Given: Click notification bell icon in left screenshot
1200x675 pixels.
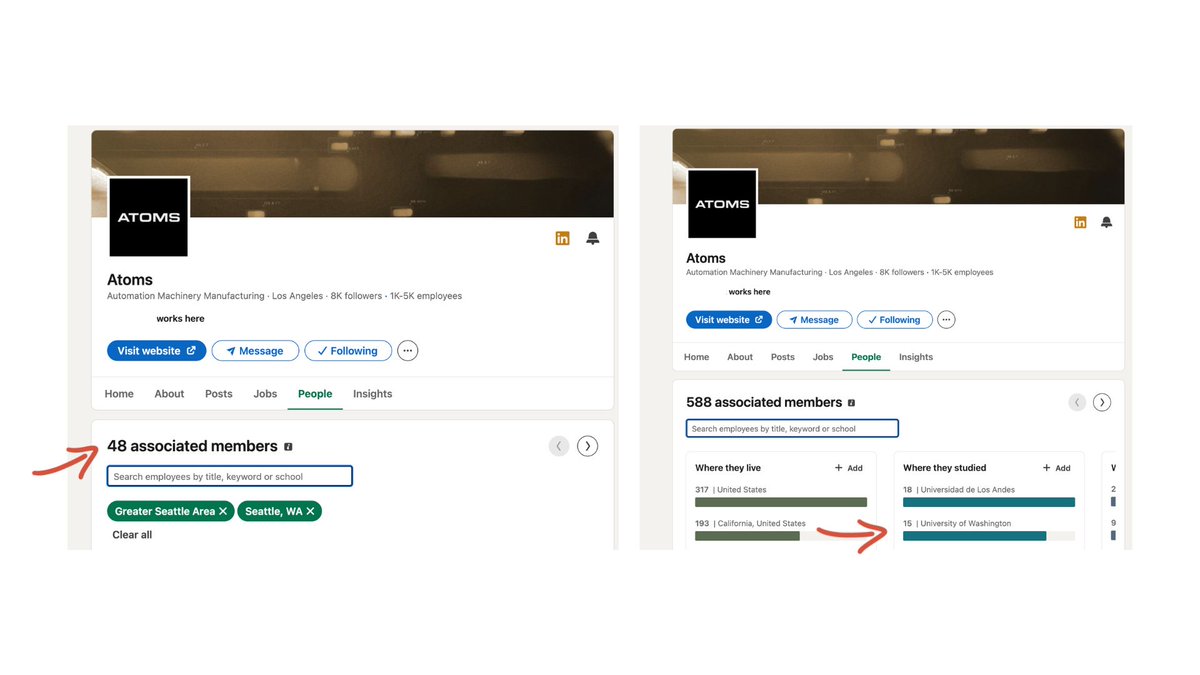Looking at the screenshot, I should [x=593, y=238].
